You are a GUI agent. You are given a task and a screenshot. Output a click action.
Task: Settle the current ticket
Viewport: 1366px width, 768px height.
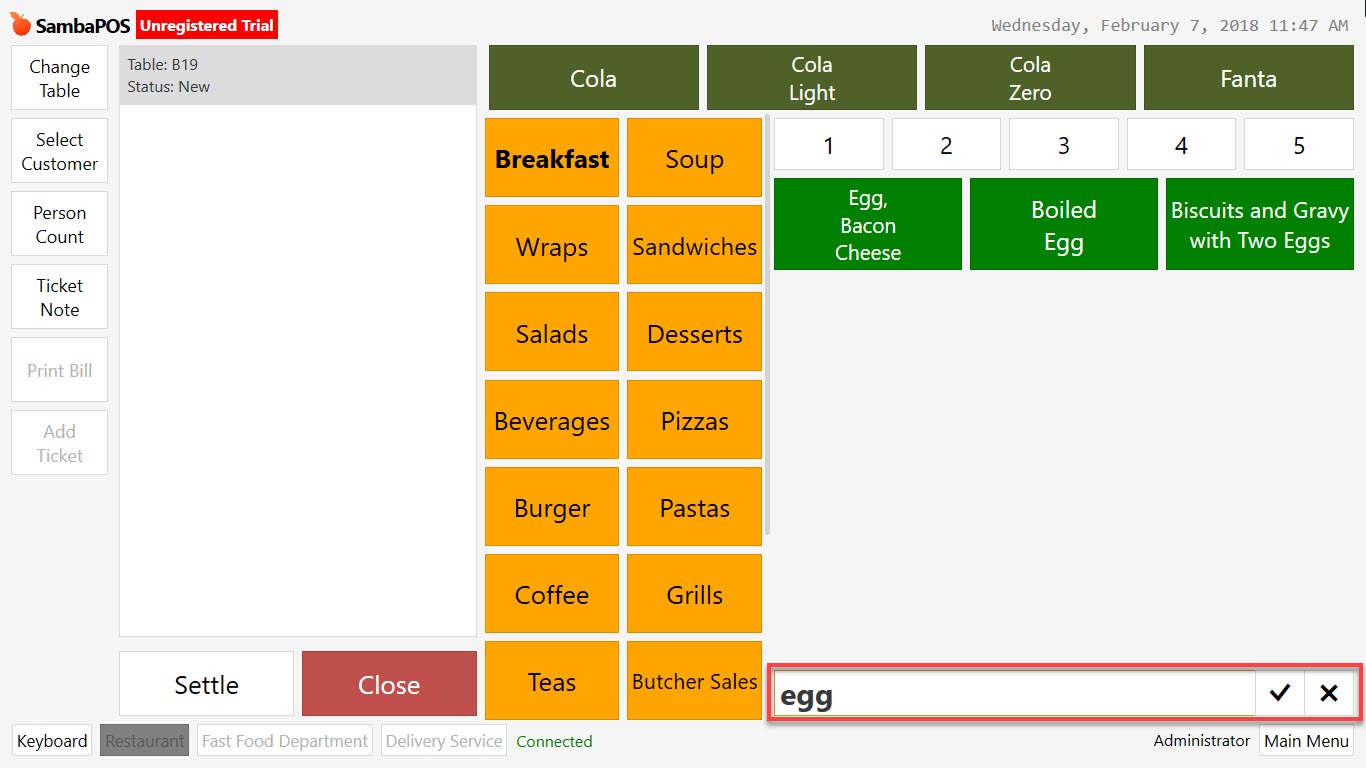click(205, 684)
